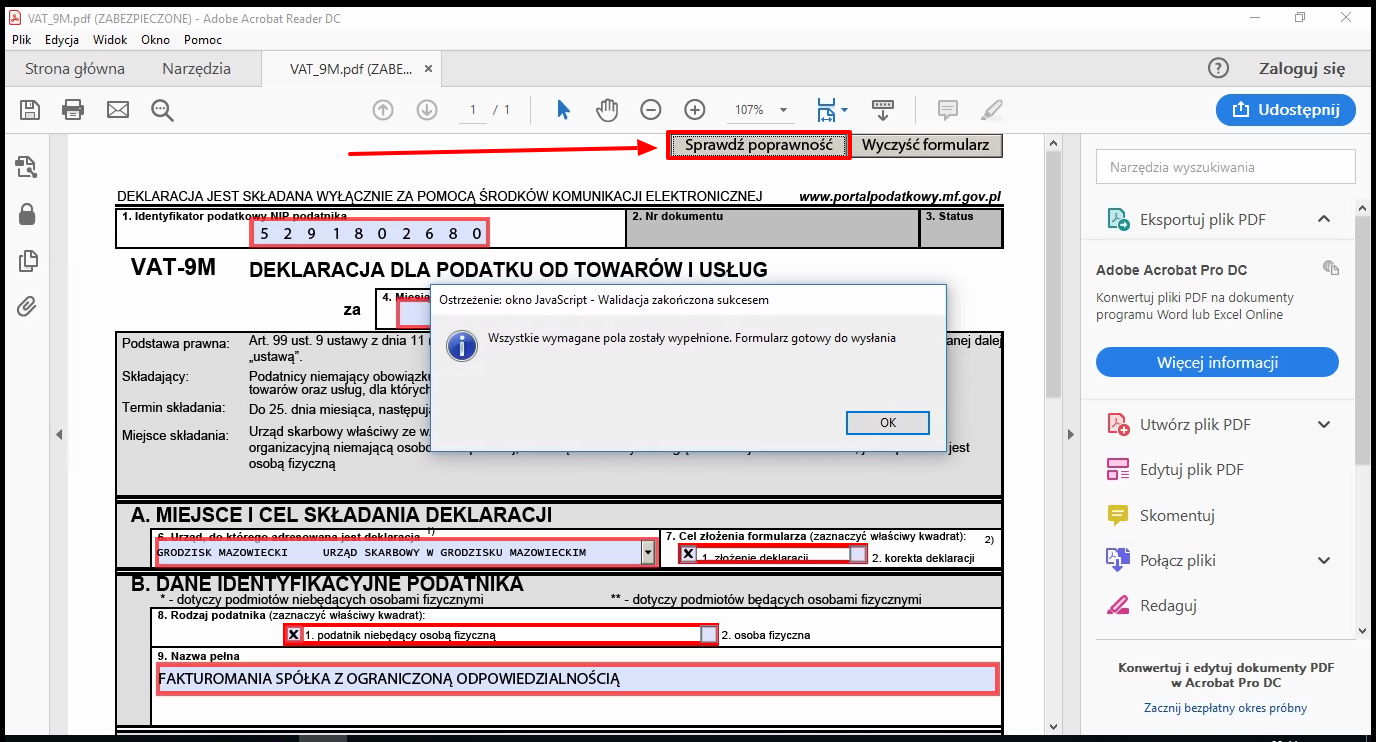Click the Wyczyść formularz button
Viewport: 1376px width, 742px height.
coord(926,145)
